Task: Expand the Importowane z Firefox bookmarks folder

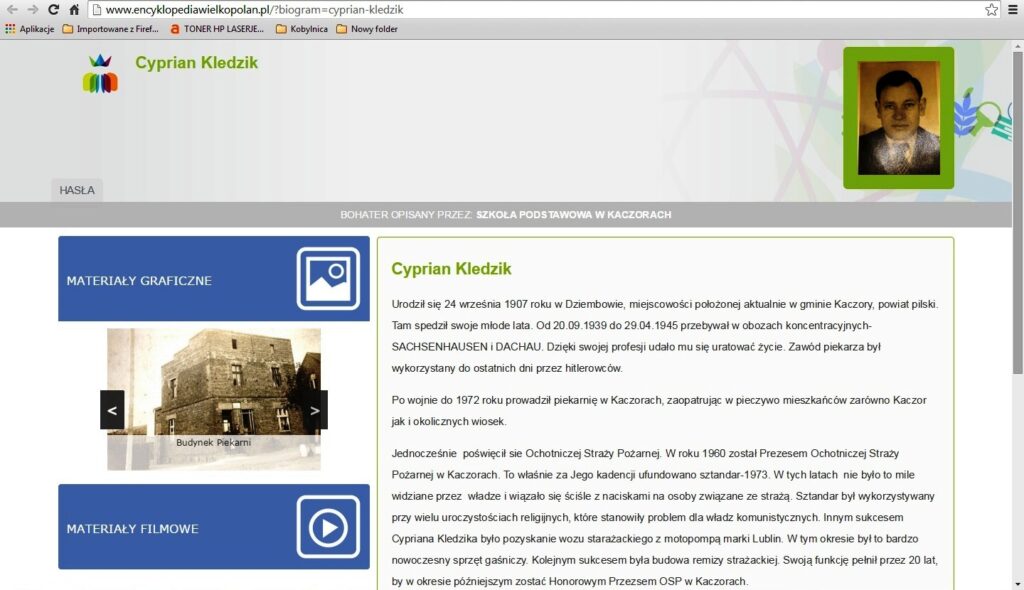Action: (110, 29)
